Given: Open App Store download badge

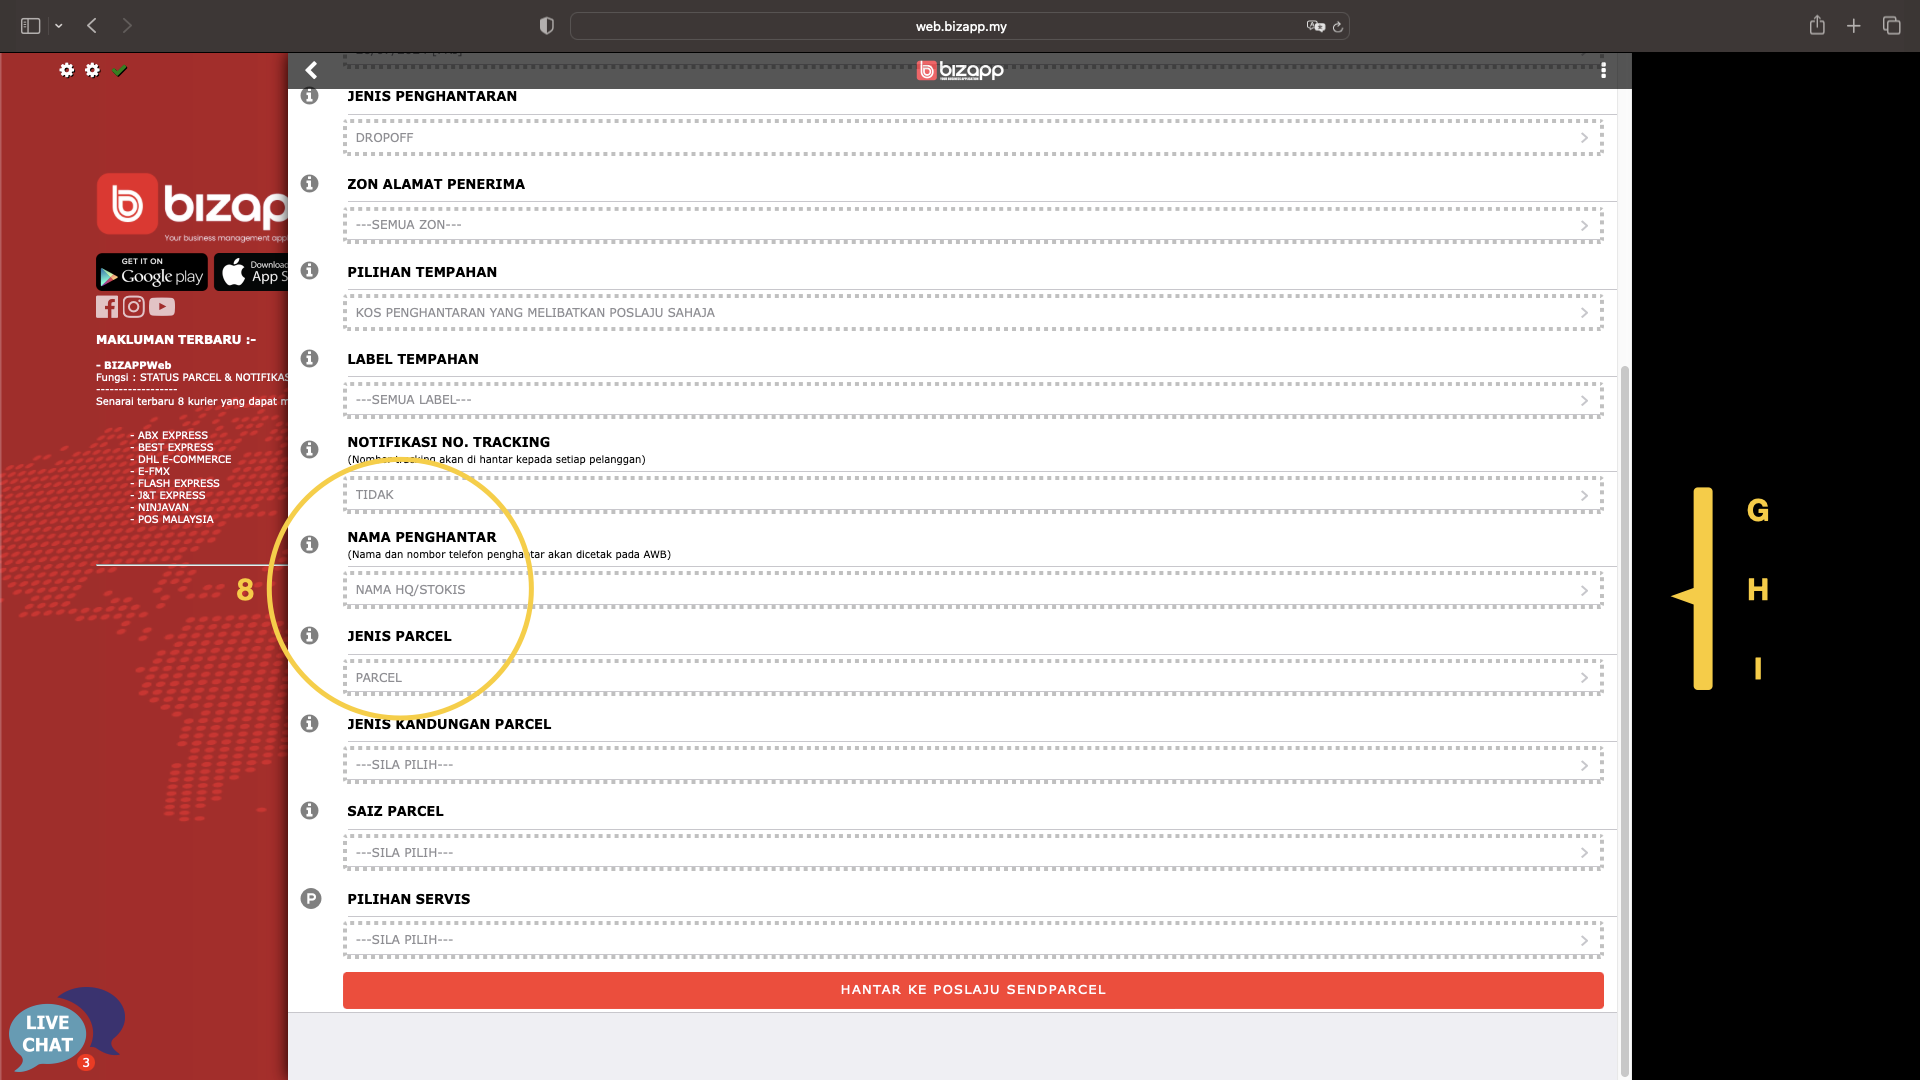Looking at the screenshot, I should [251, 272].
